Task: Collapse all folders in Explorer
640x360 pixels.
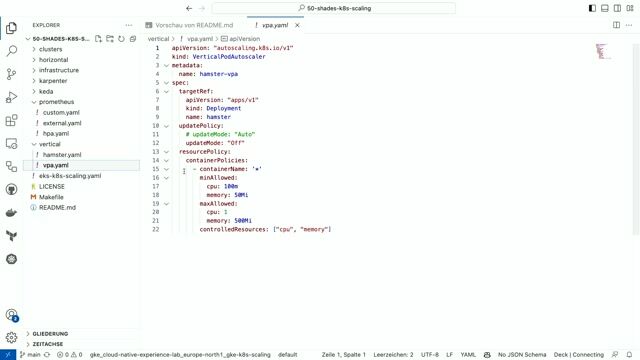Action: 133,39
